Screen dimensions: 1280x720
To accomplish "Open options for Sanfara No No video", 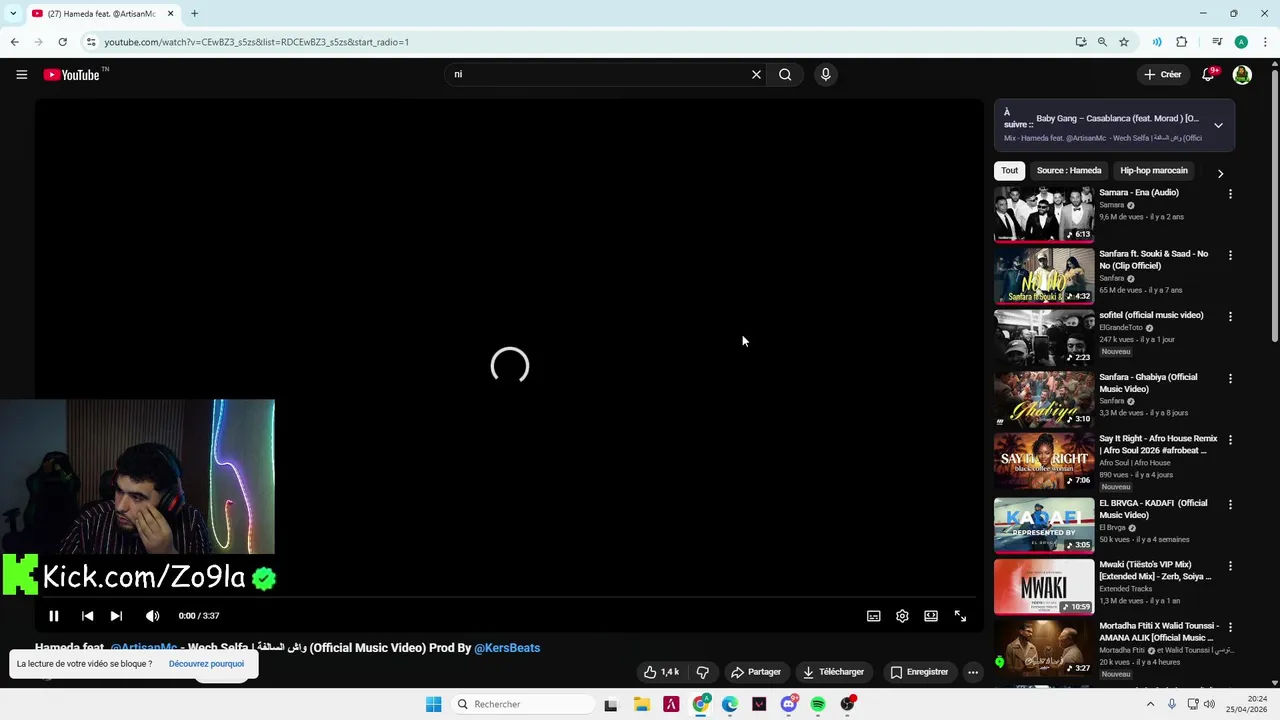I will pos(1230,255).
